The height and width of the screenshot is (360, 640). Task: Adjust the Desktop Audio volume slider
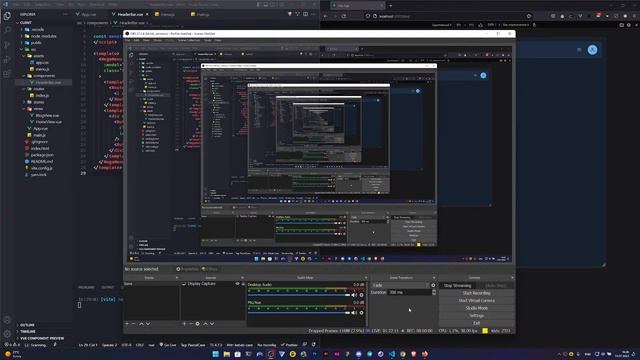point(299,295)
